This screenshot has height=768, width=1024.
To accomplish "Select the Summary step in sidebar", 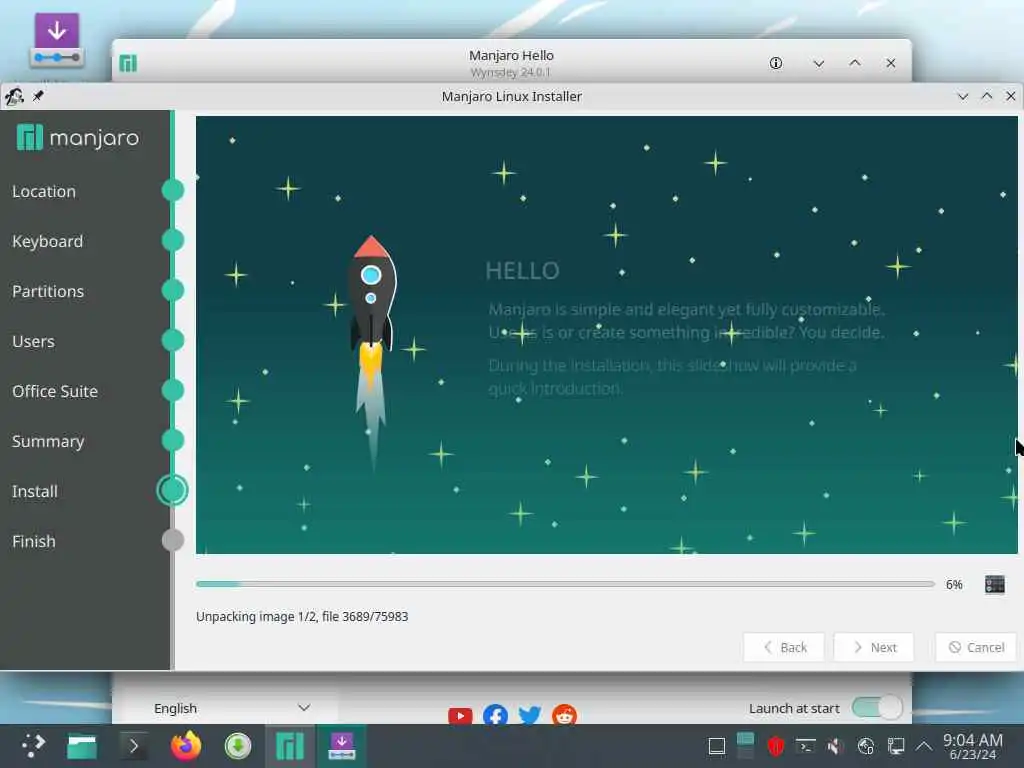I will coord(48,441).
